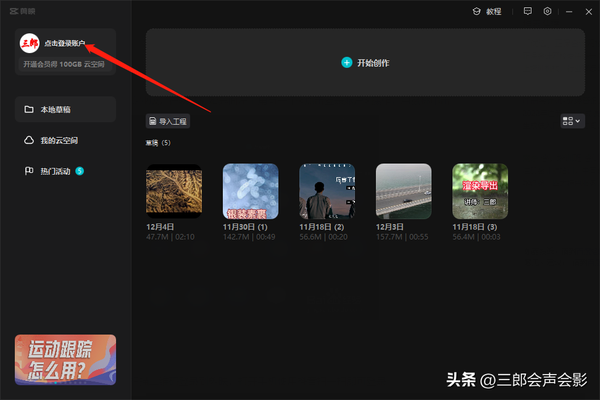Open the 11月30日 (1) draft thumbnail

[x=251, y=191]
